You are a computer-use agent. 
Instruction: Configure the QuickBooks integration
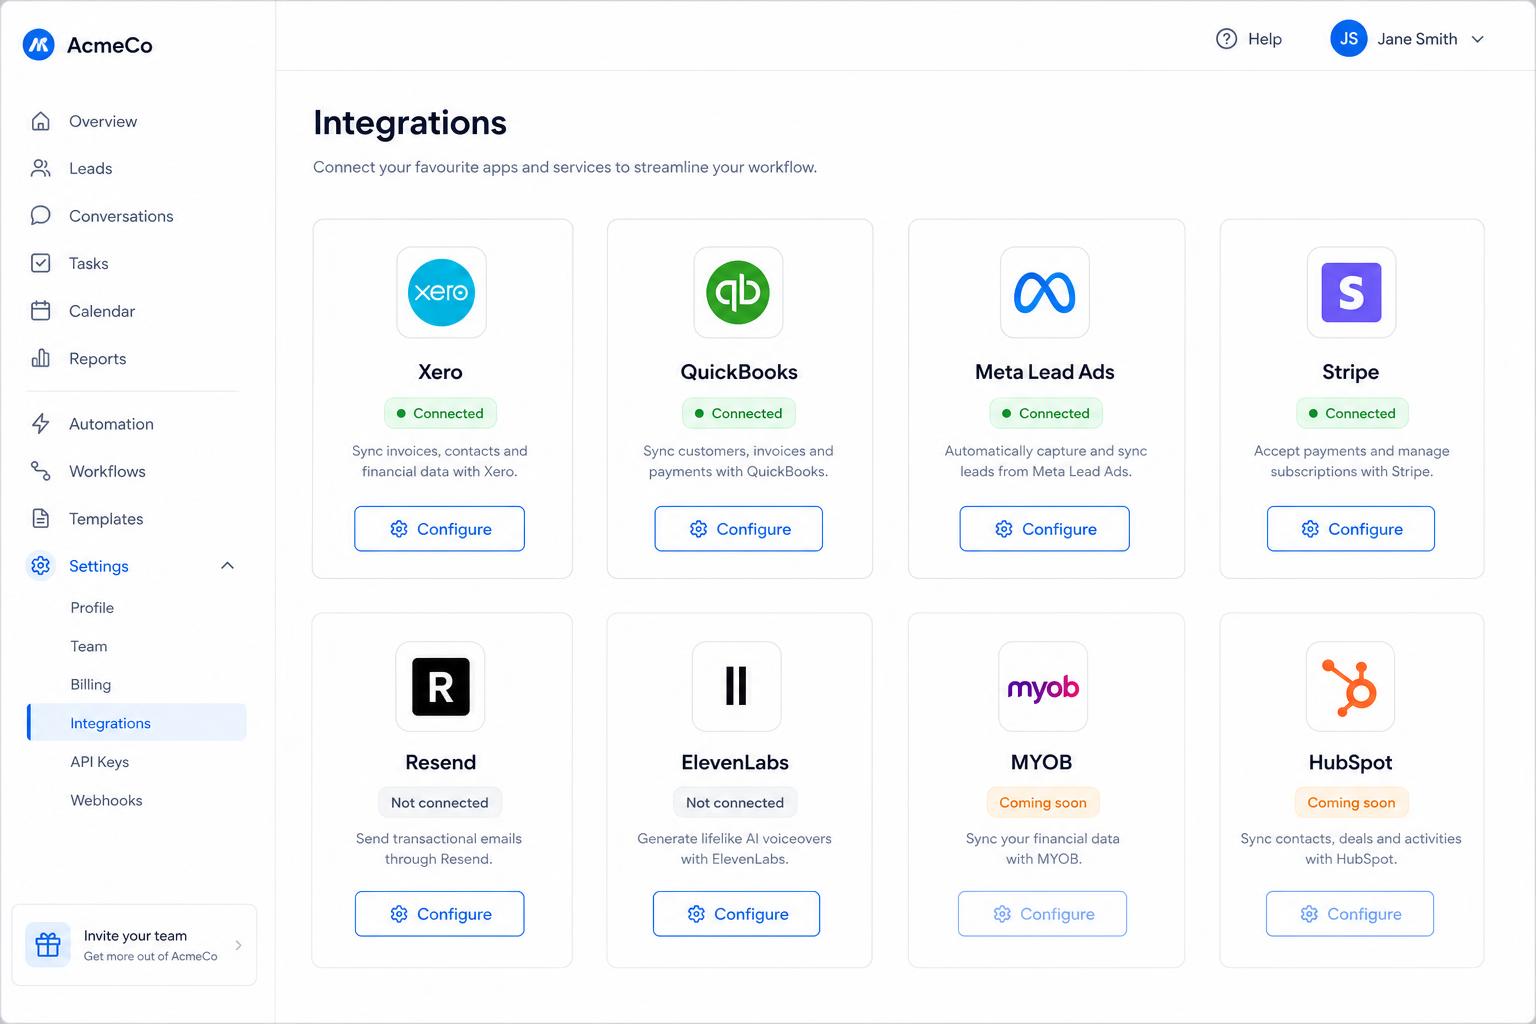click(739, 528)
